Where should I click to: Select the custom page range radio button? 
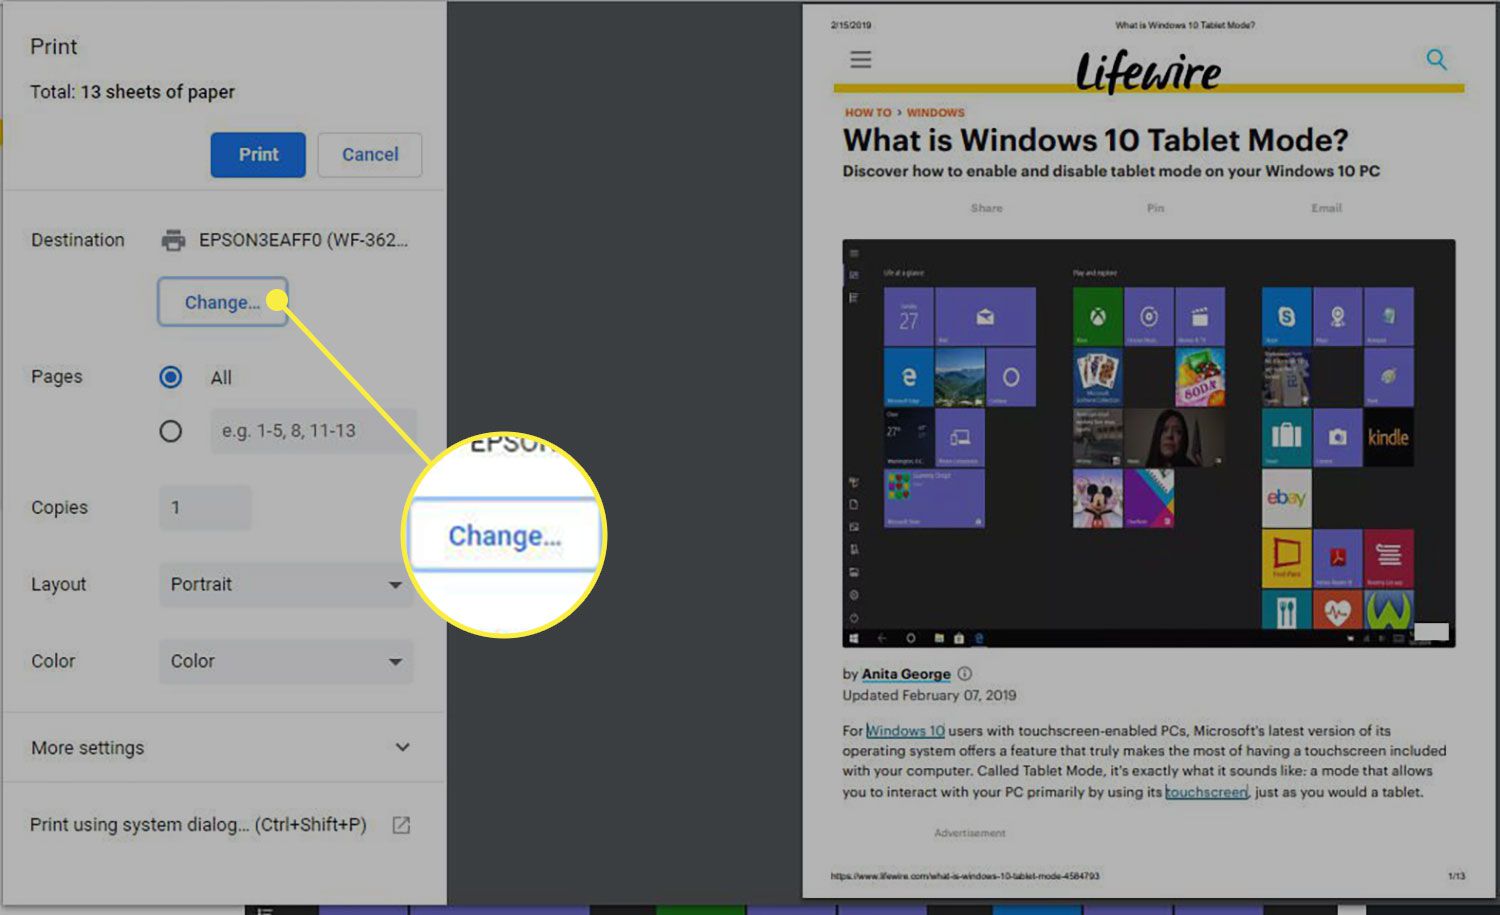pyautogui.click(x=171, y=431)
